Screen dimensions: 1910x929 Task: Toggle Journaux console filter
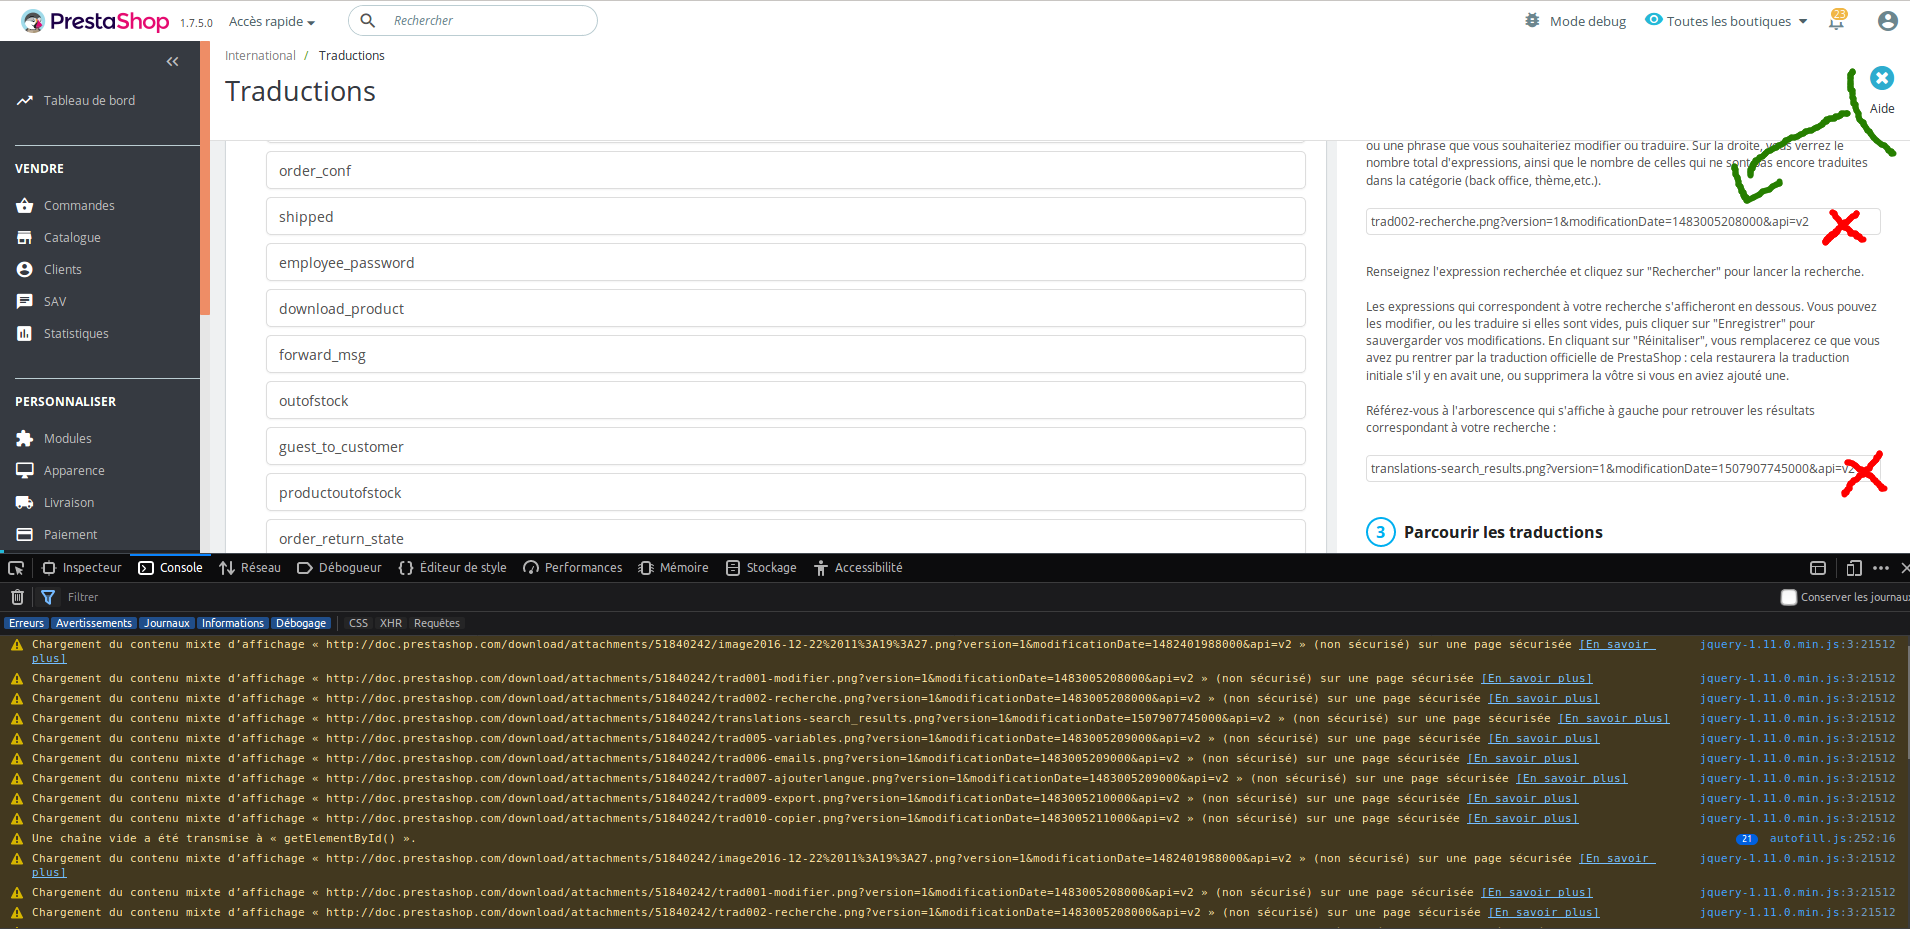coord(167,623)
